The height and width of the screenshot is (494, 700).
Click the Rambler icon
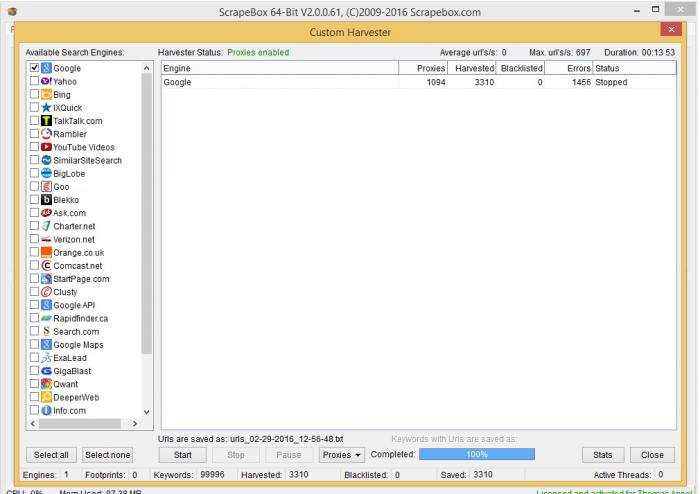46,134
